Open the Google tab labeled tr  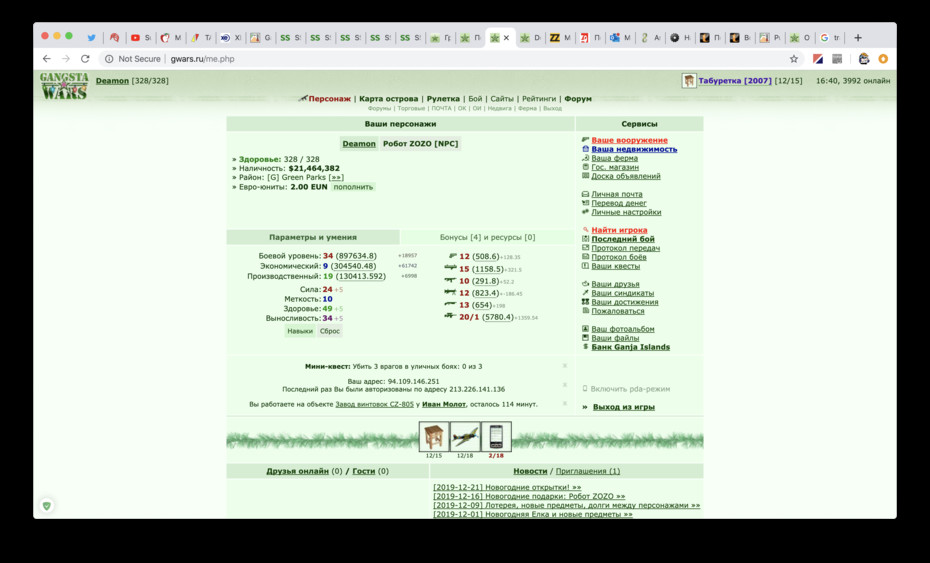(829, 37)
